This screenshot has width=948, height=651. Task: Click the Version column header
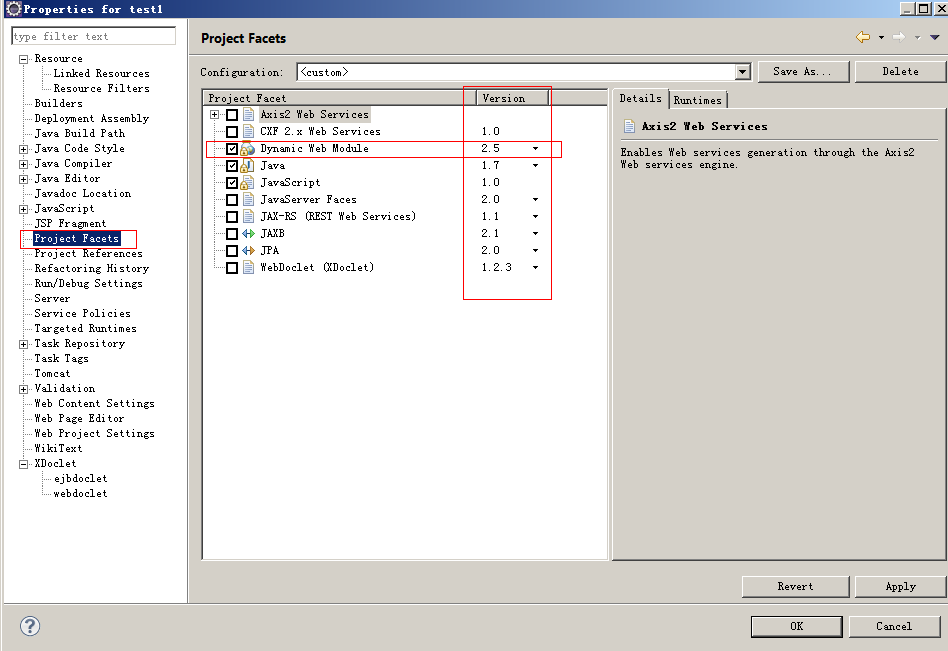pos(513,98)
